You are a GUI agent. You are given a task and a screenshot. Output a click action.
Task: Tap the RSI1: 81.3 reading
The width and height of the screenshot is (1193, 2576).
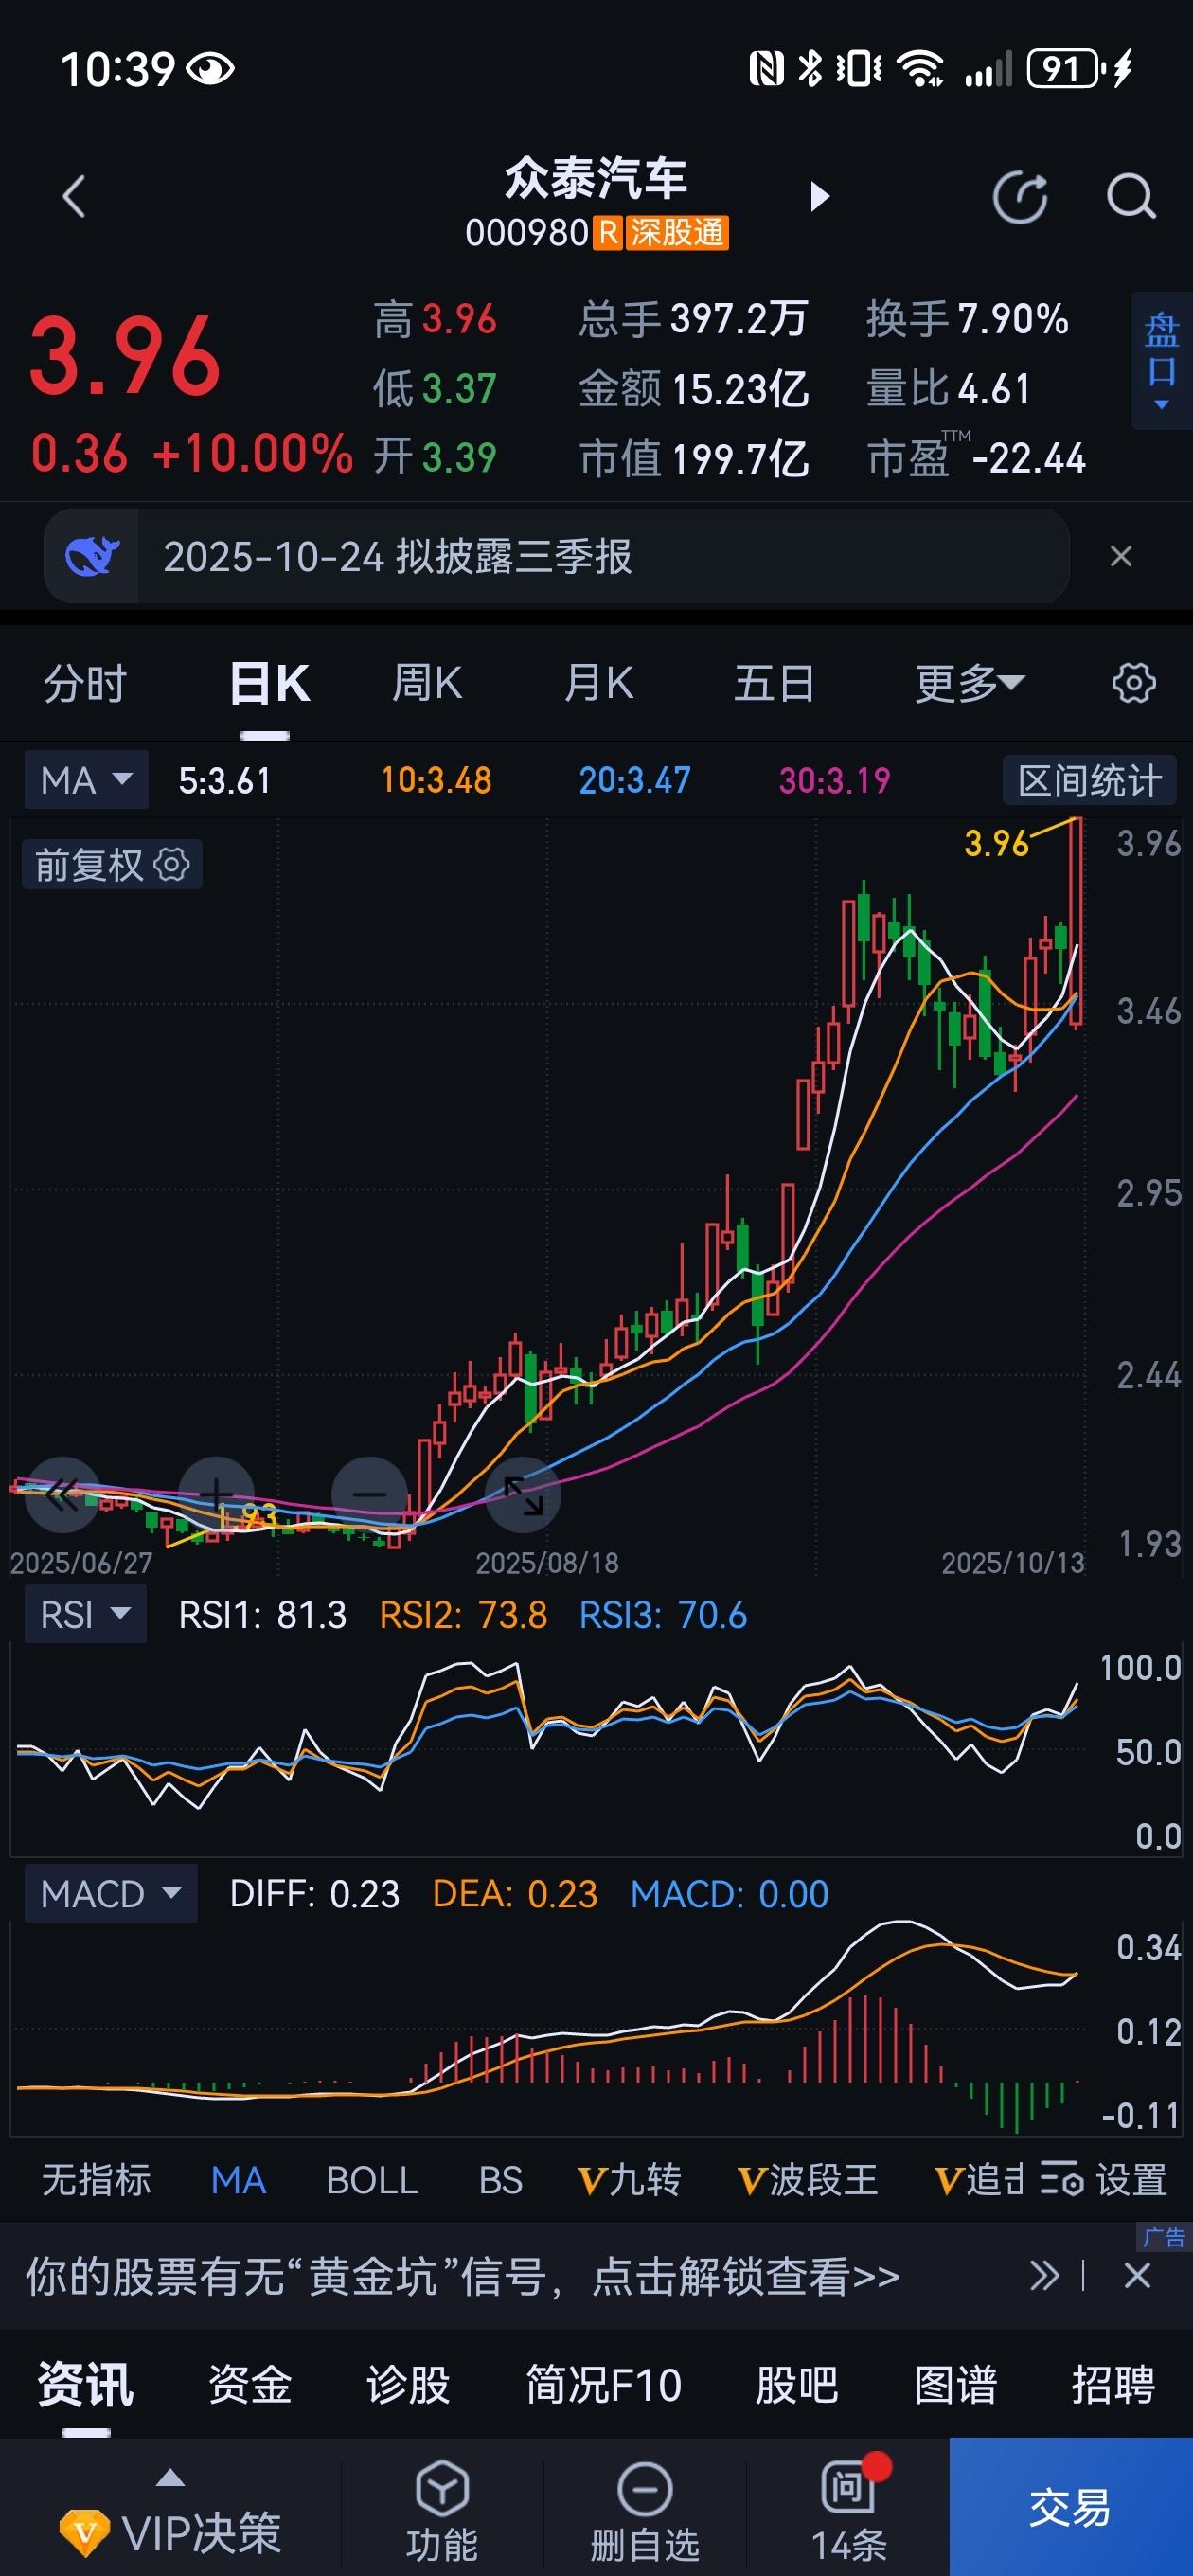[262, 1615]
